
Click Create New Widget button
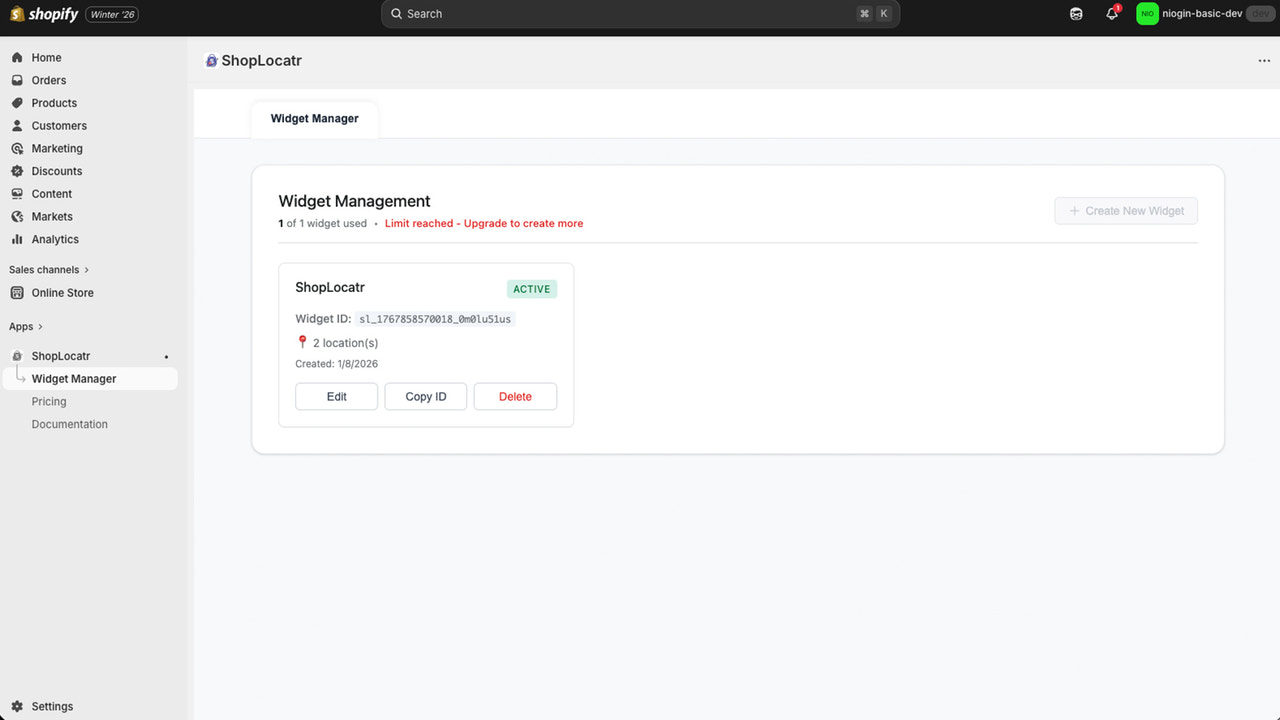click(x=1126, y=211)
